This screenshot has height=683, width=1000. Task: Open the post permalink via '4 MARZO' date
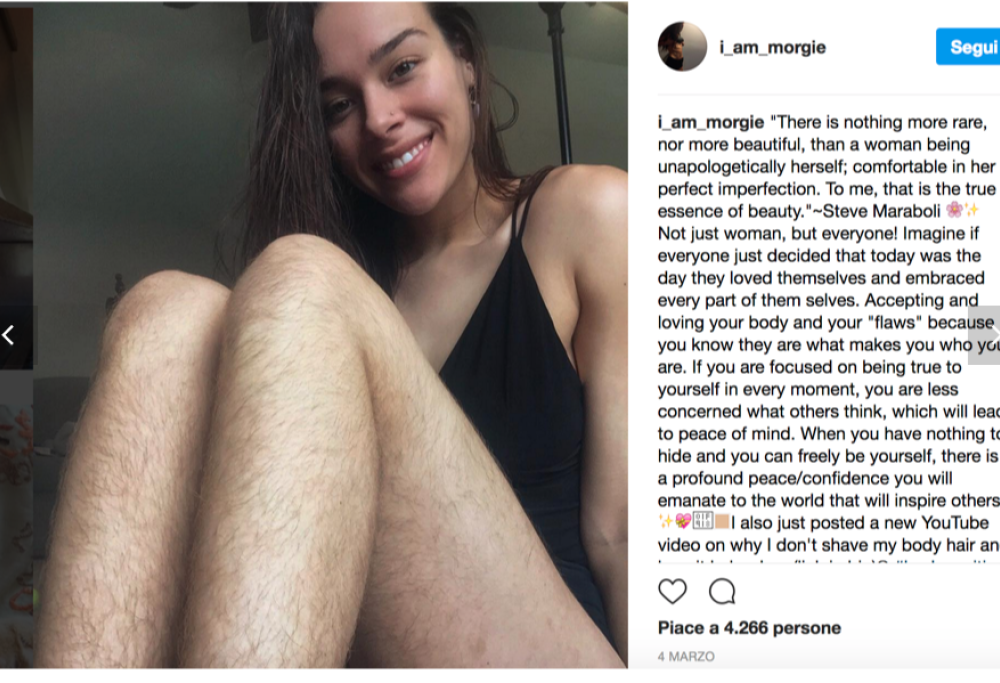click(686, 656)
